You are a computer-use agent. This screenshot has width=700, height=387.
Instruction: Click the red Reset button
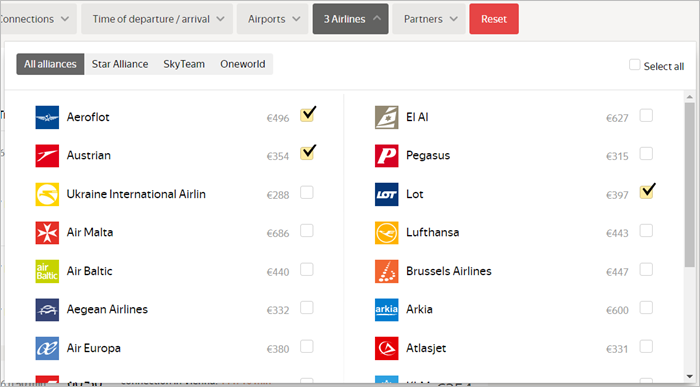[x=494, y=19]
